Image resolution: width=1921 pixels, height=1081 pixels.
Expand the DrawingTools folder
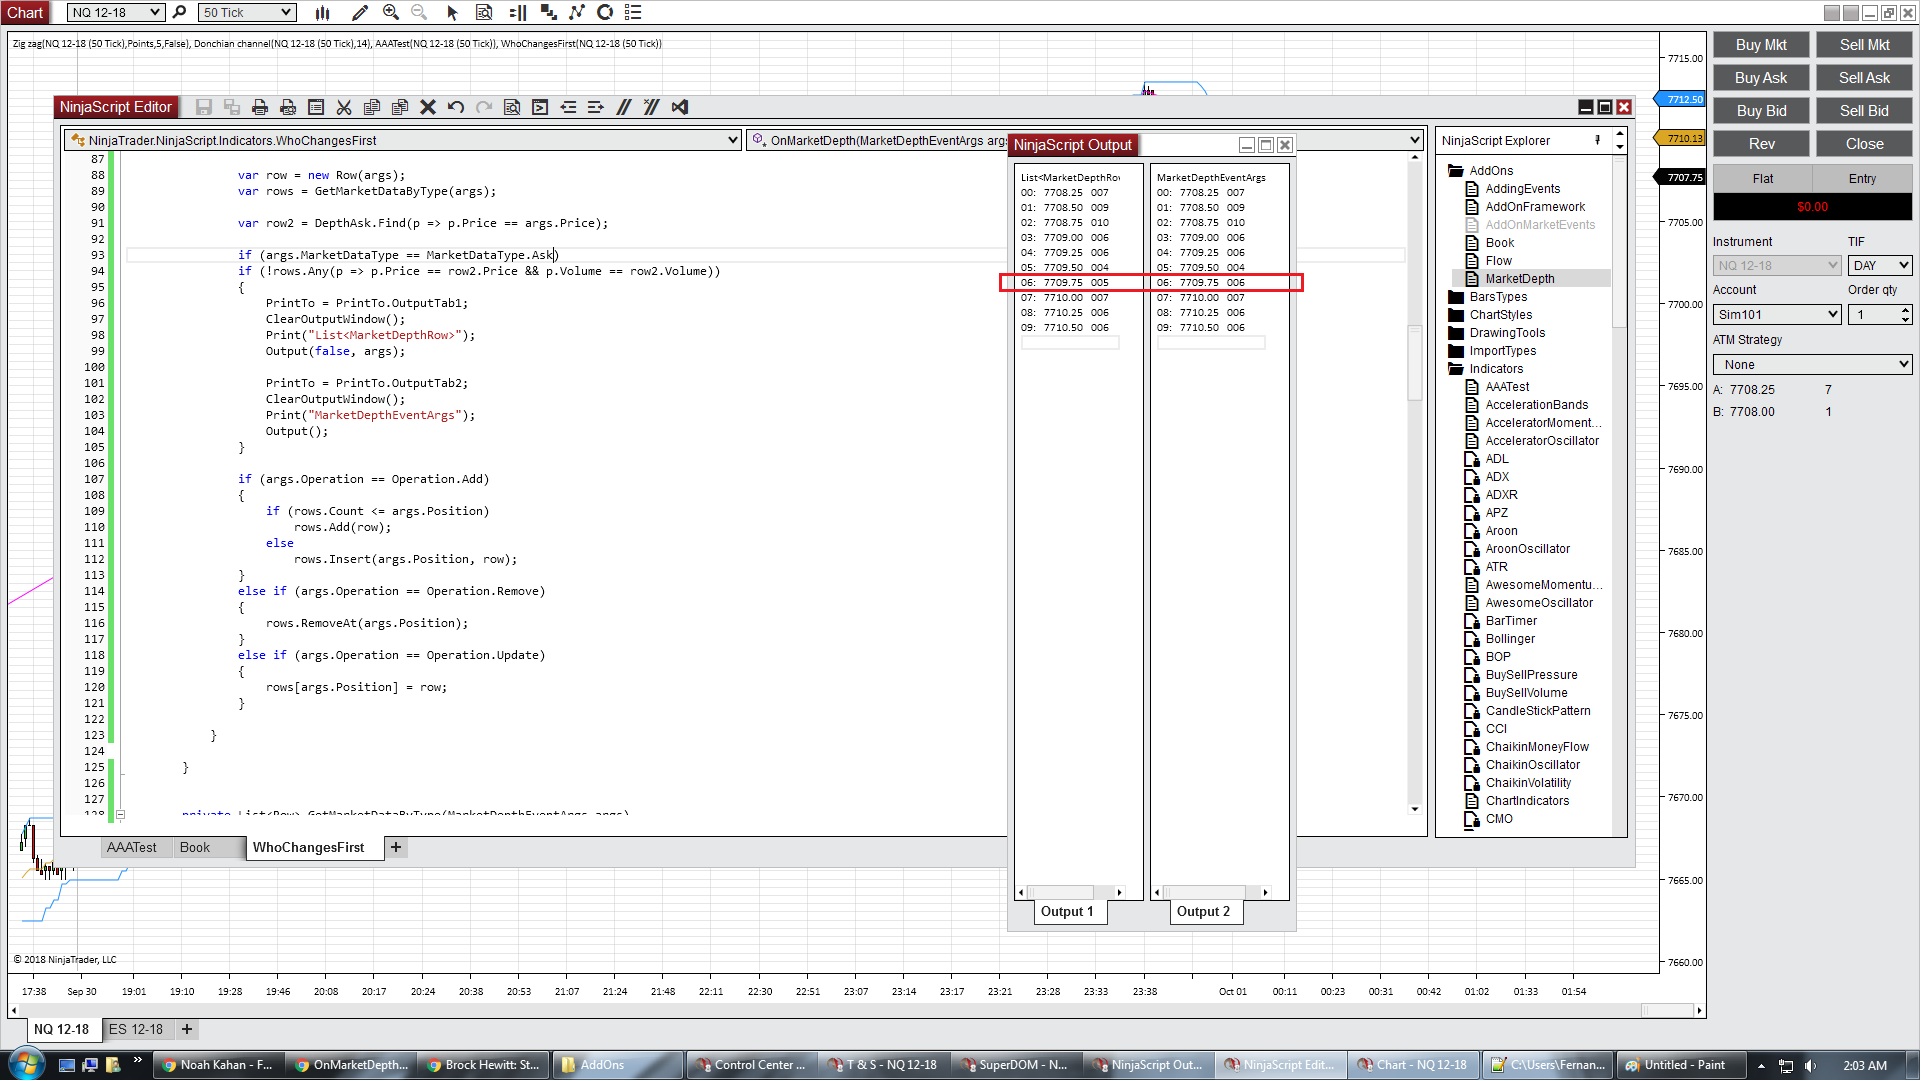coord(1455,333)
